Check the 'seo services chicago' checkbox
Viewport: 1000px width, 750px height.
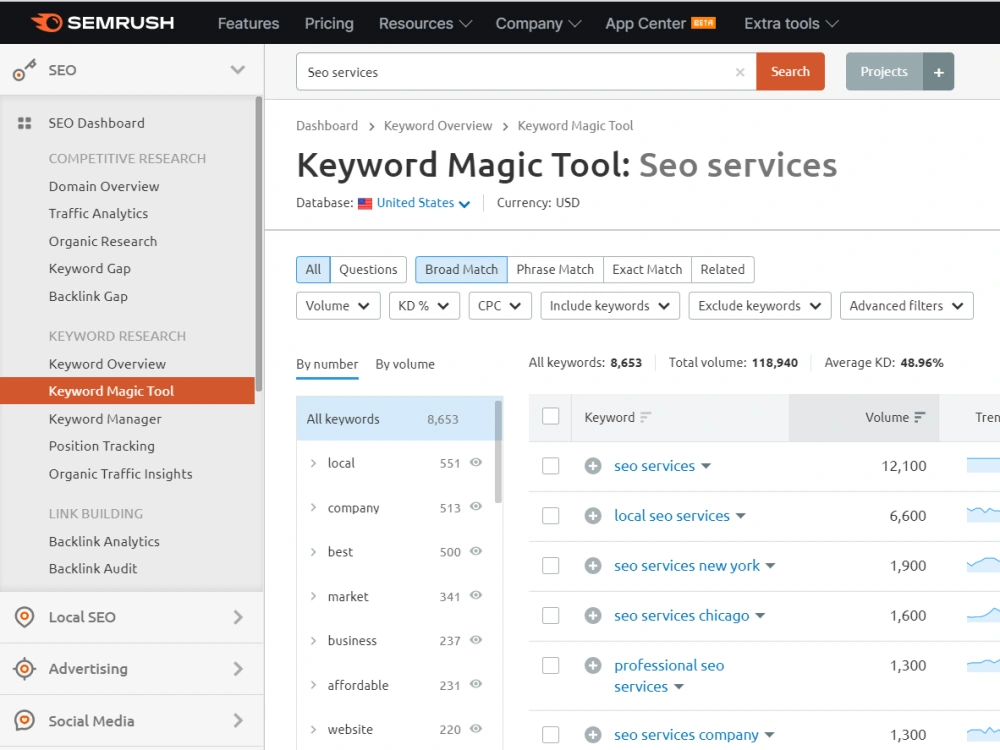click(550, 615)
